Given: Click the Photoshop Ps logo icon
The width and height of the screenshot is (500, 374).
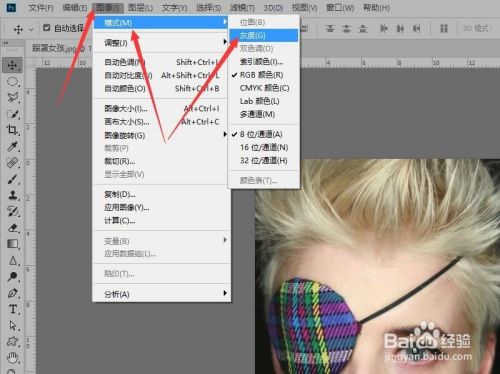Looking at the screenshot, I should coord(11,7).
